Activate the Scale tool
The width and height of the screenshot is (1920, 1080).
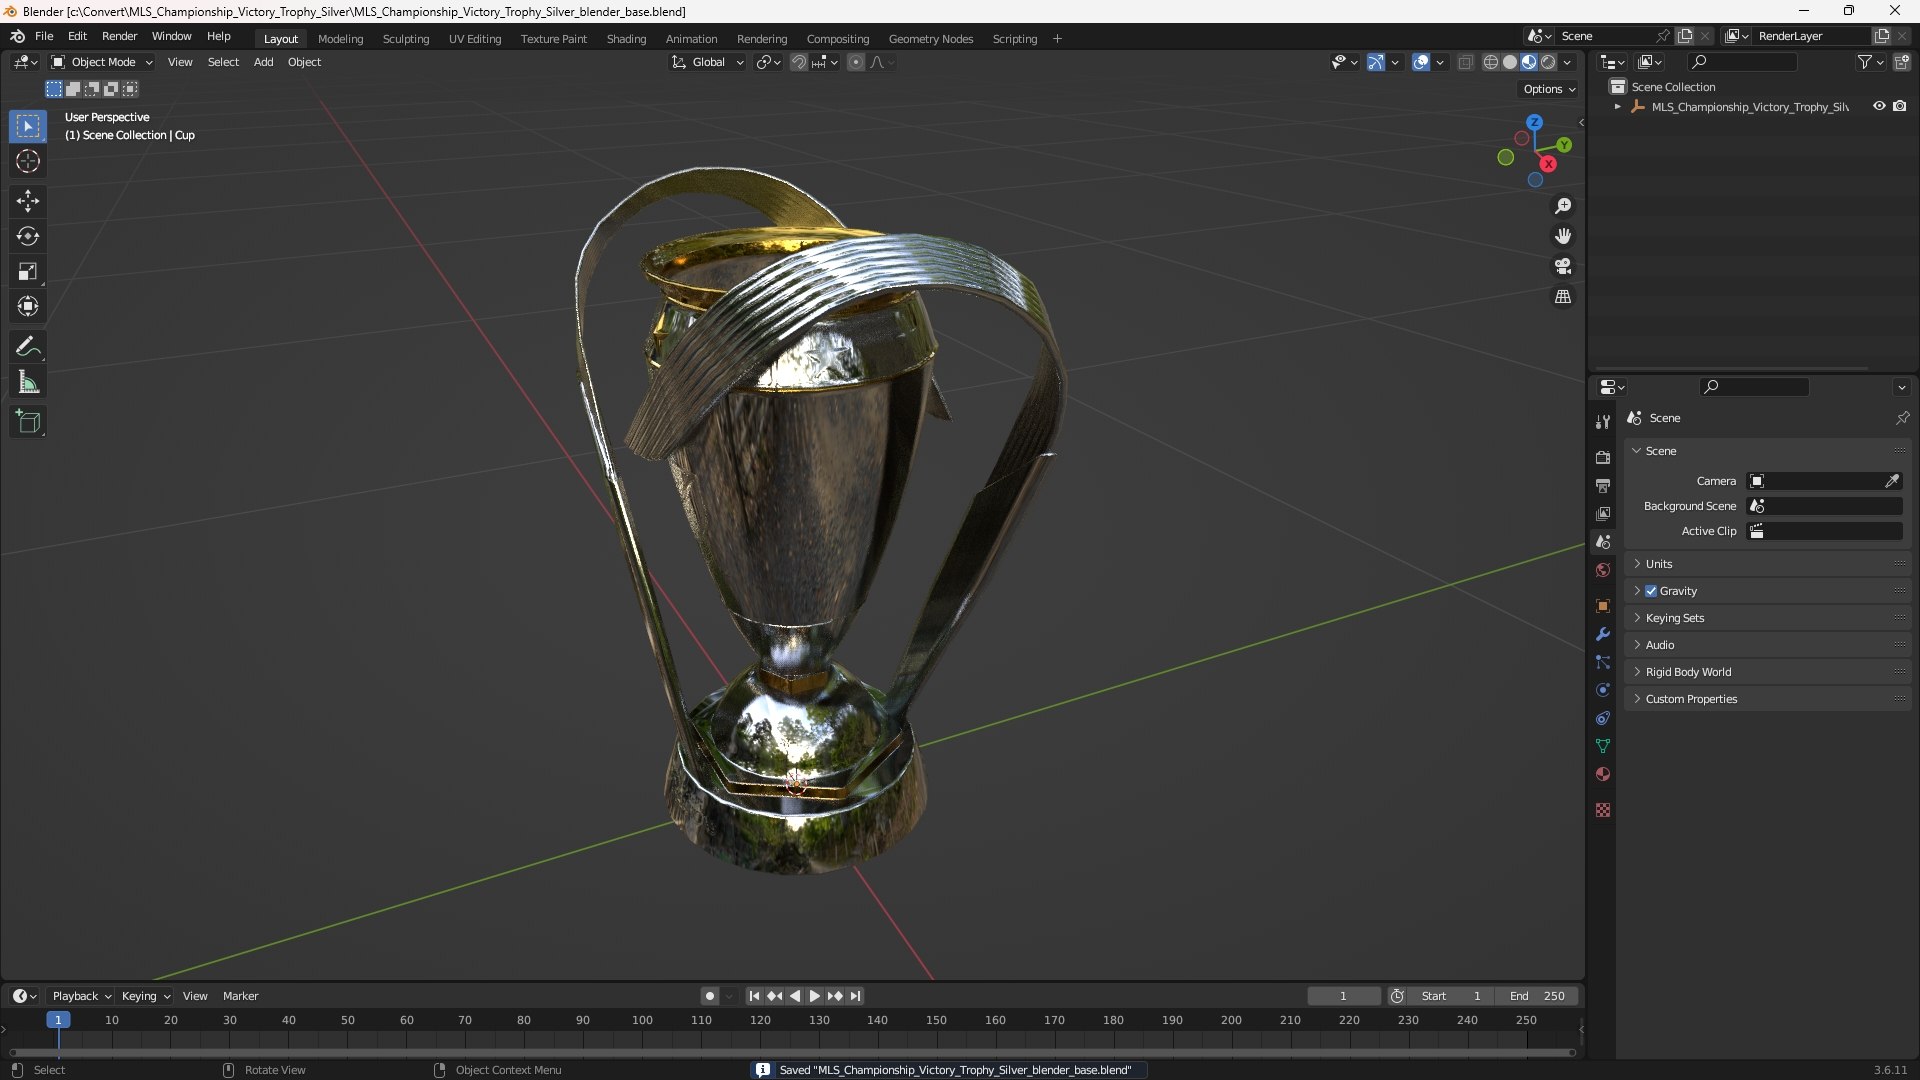[x=28, y=271]
